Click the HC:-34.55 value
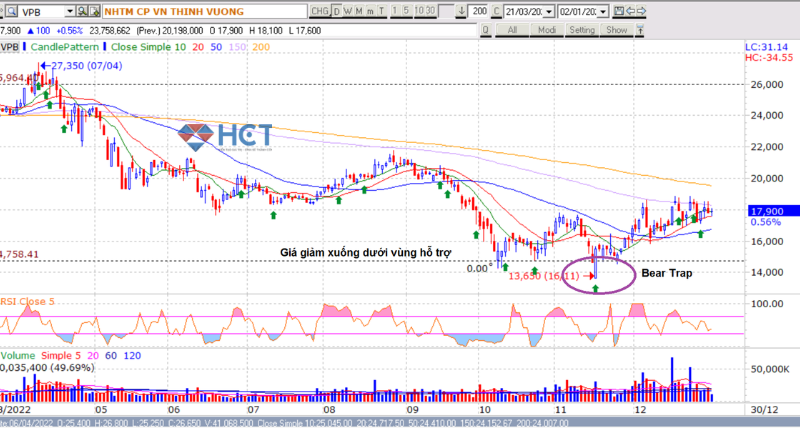The height and width of the screenshot is (428, 800). click(x=769, y=58)
